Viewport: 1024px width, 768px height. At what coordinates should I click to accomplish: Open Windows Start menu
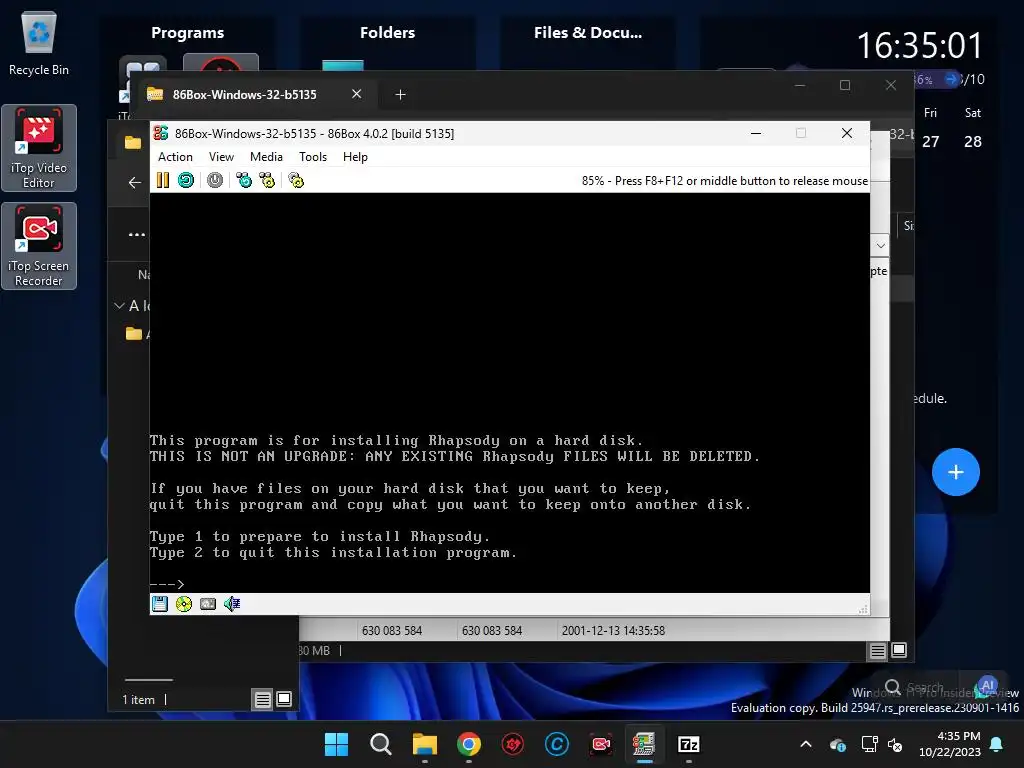point(336,744)
